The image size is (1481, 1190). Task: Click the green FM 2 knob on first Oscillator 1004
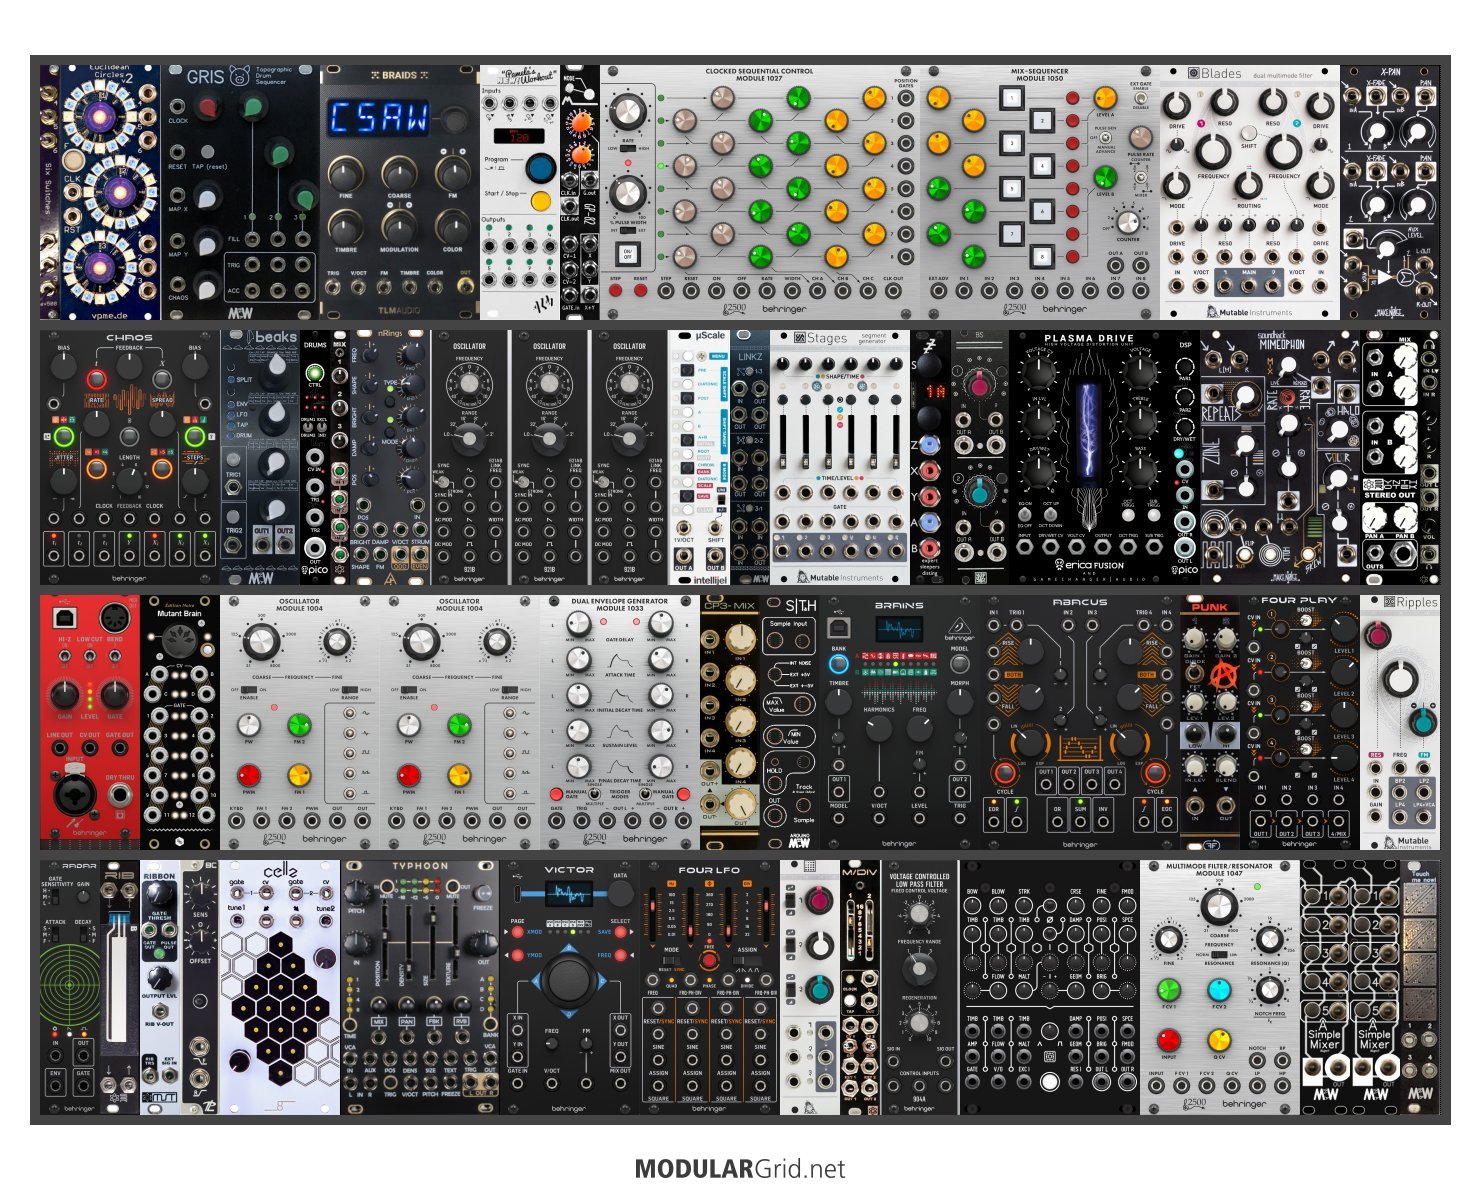pos(298,725)
